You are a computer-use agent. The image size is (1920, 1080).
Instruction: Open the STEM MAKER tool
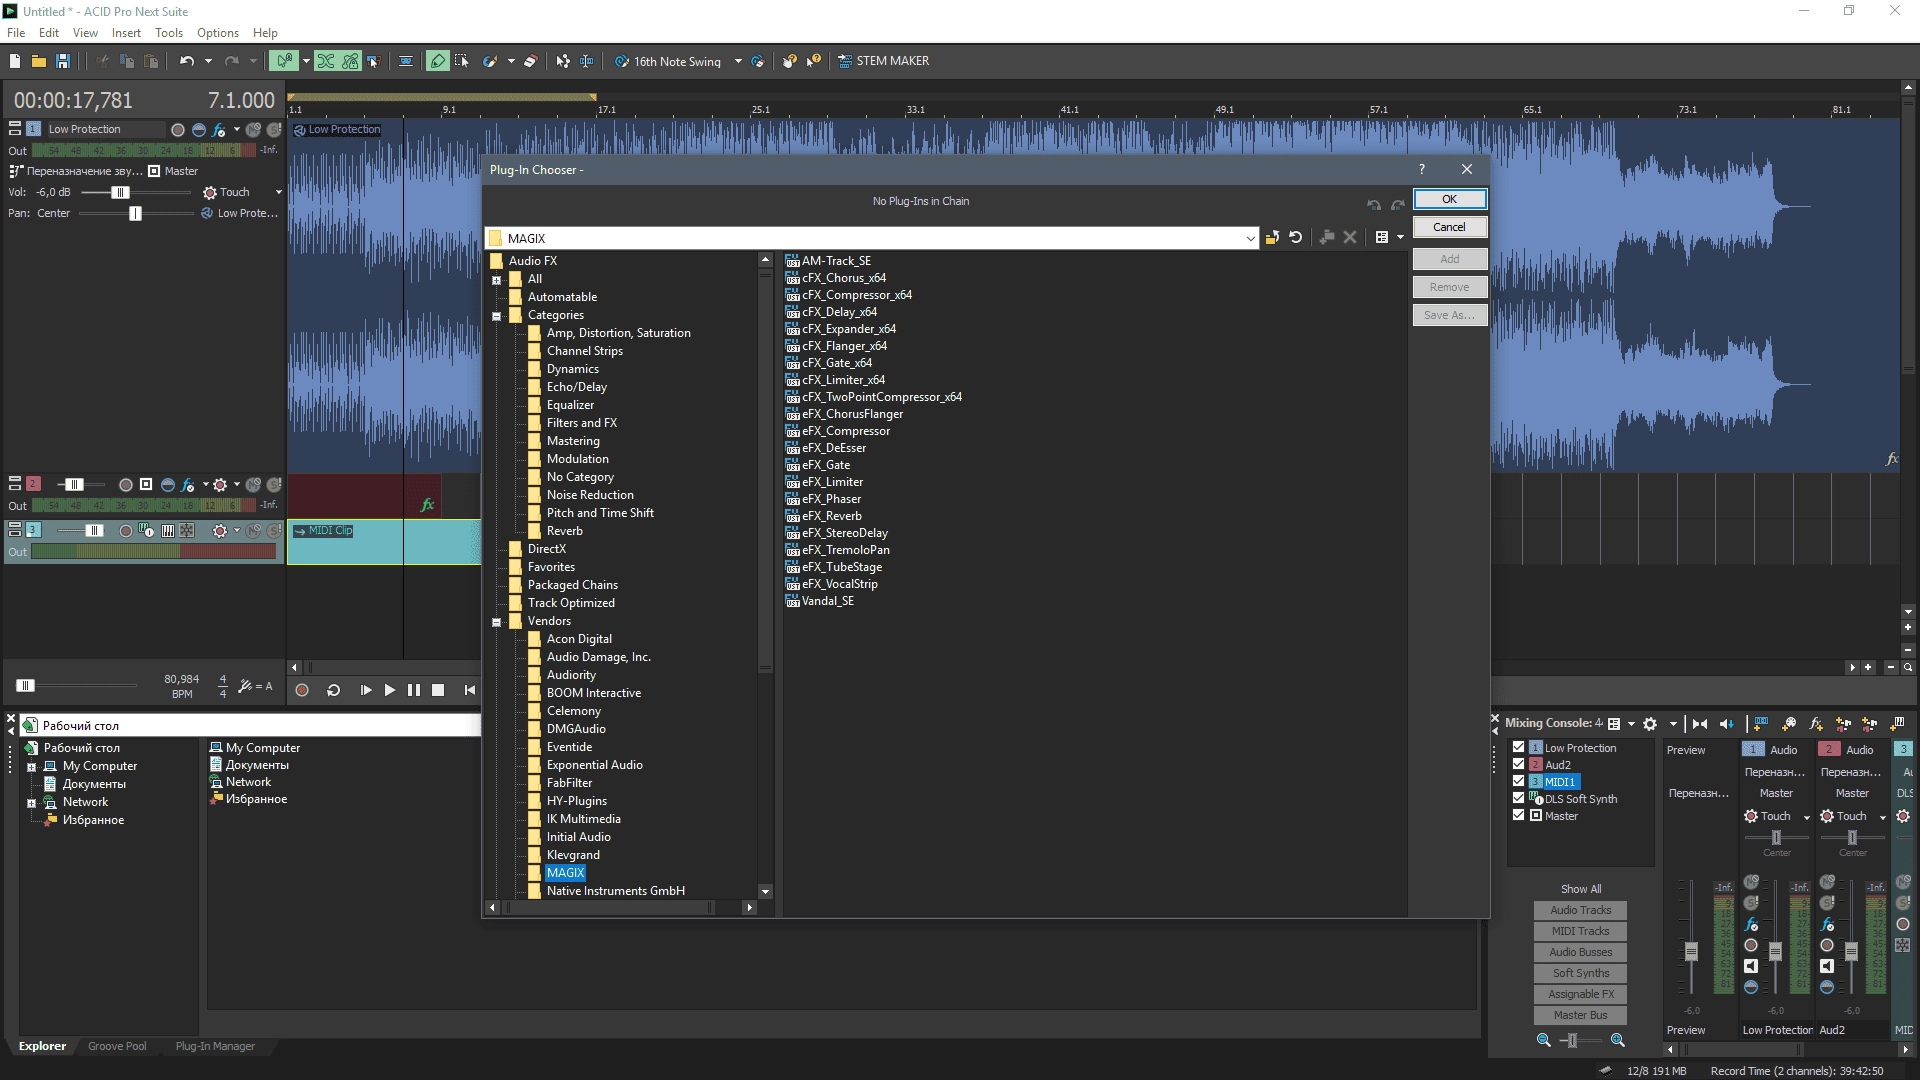pyautogui.click(x=884, y=61)
